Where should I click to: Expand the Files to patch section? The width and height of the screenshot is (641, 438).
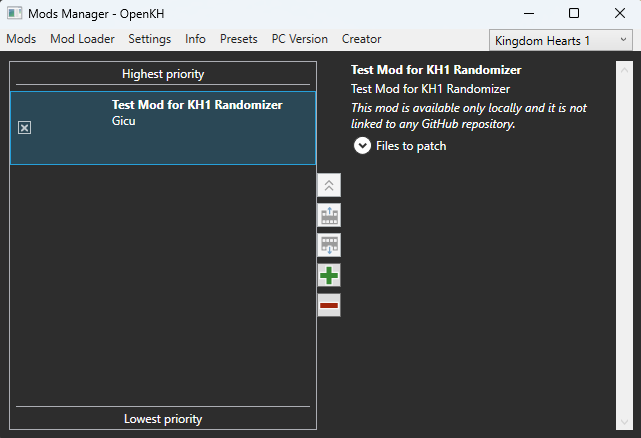362,146
